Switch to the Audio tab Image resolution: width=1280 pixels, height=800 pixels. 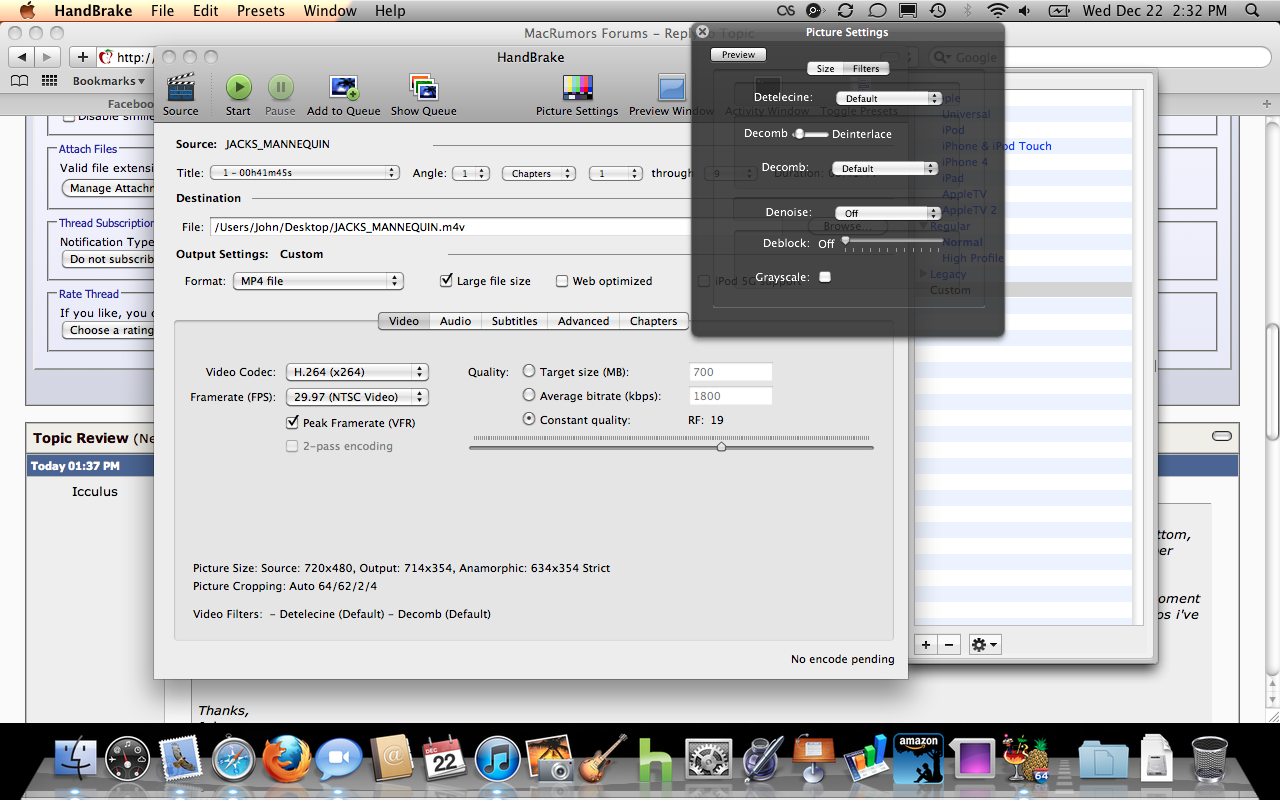pos(455,321)
